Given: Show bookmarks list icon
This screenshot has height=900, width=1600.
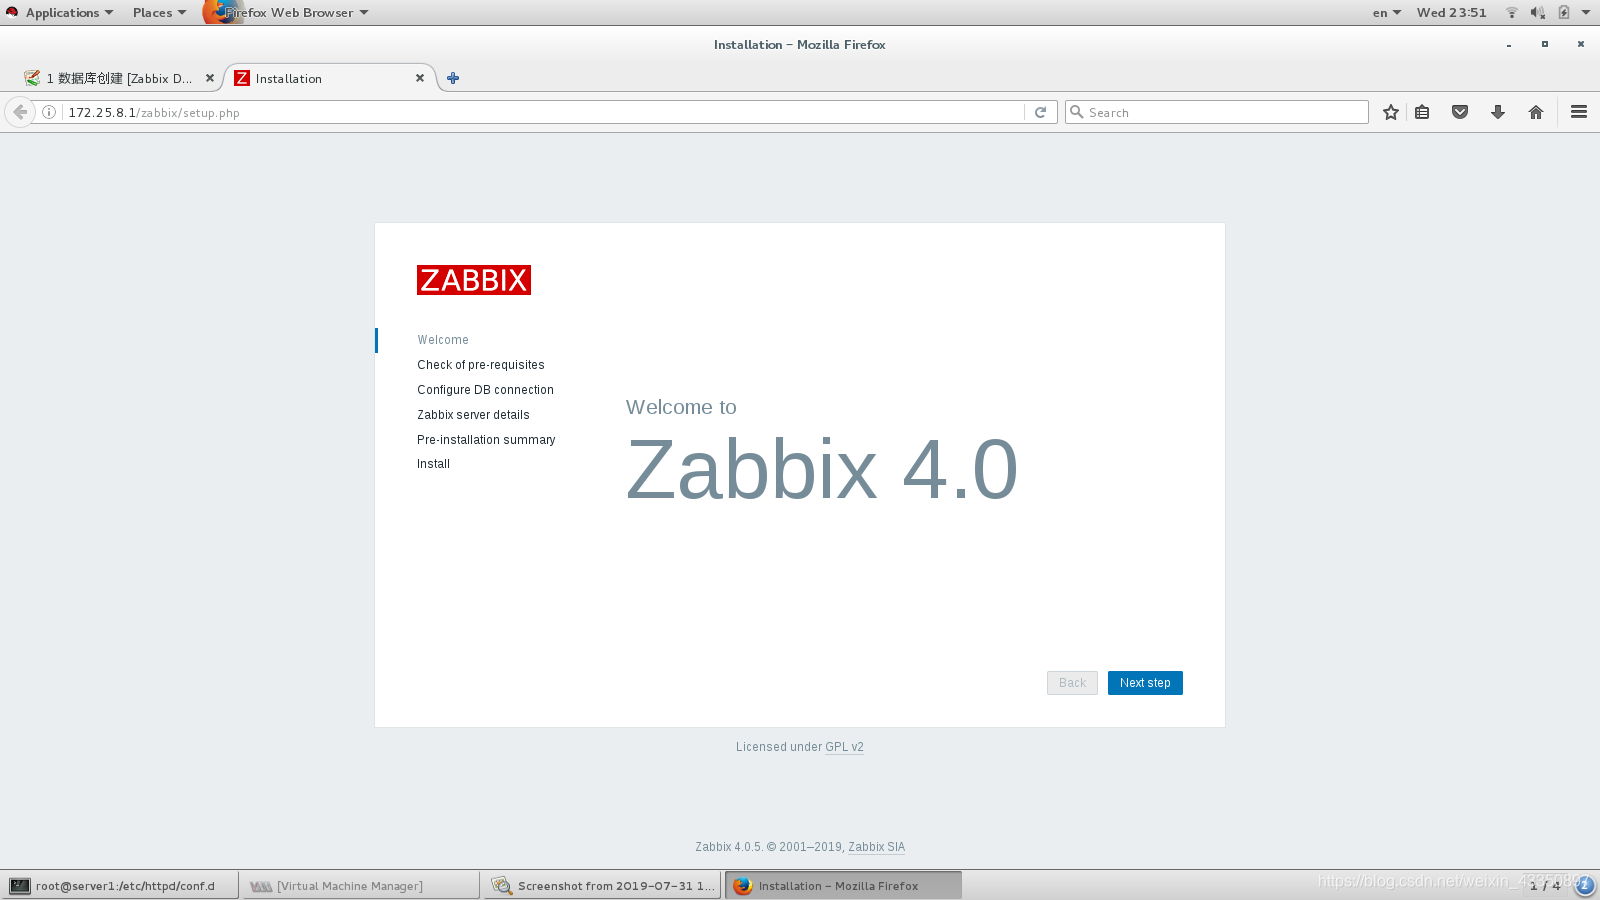Looking at the screenshot, I should pyautogui.click(x=1422, y=112).
